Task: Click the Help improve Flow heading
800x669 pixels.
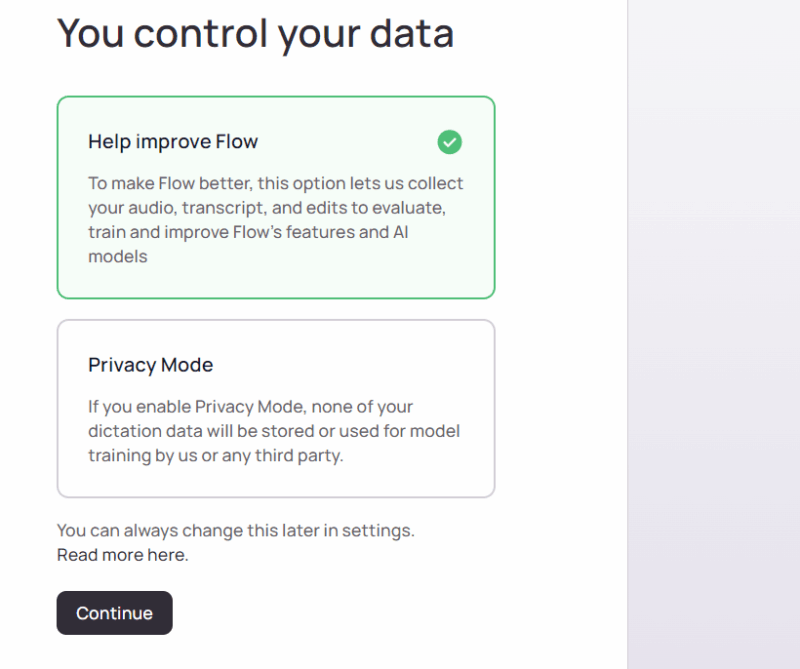Action: tap(172, 142)
